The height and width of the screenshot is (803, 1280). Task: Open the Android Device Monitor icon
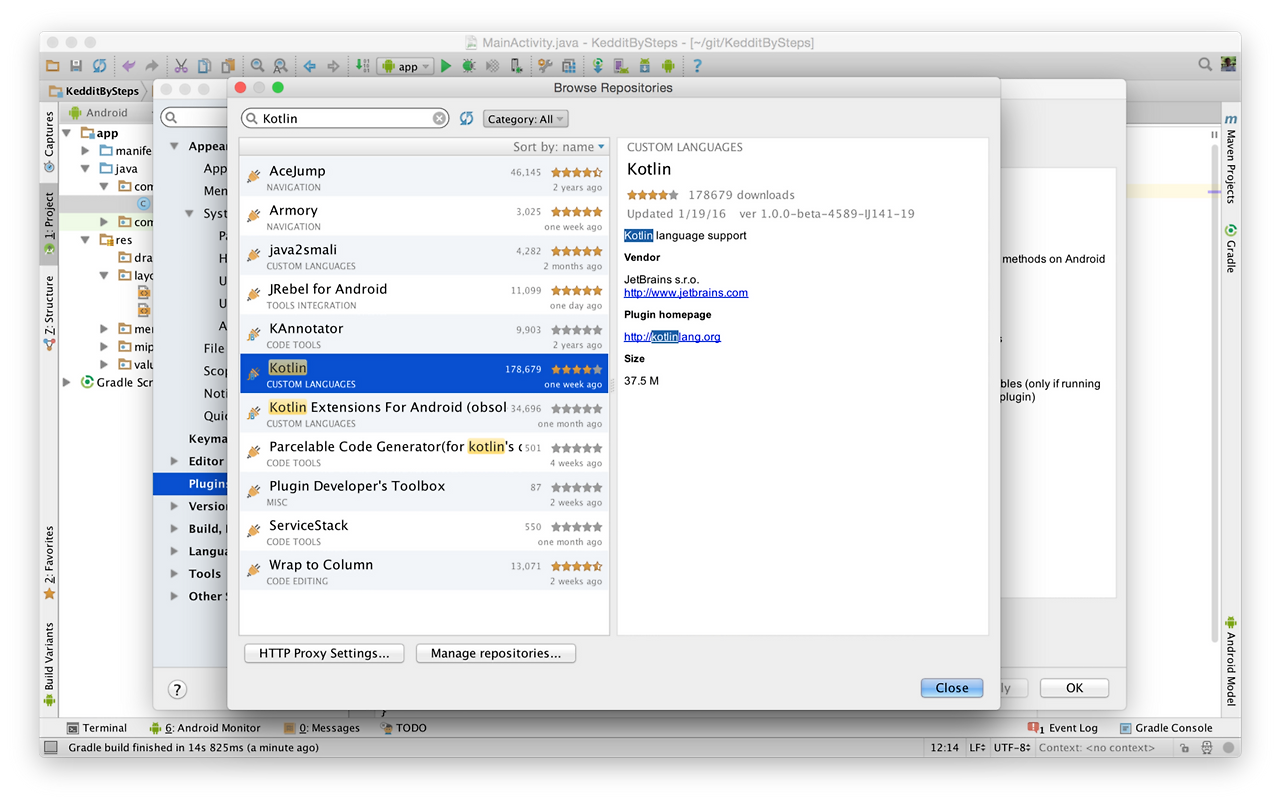tap(668, 66)
